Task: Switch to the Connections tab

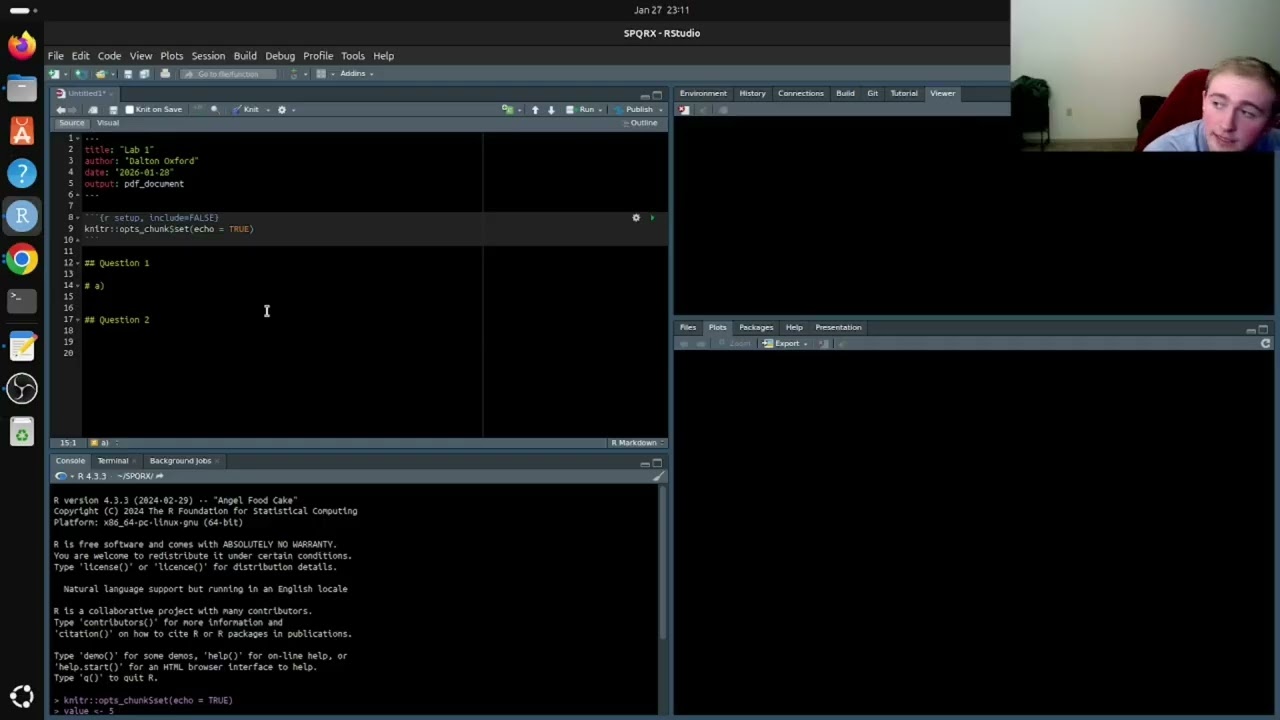Action: 801,94
